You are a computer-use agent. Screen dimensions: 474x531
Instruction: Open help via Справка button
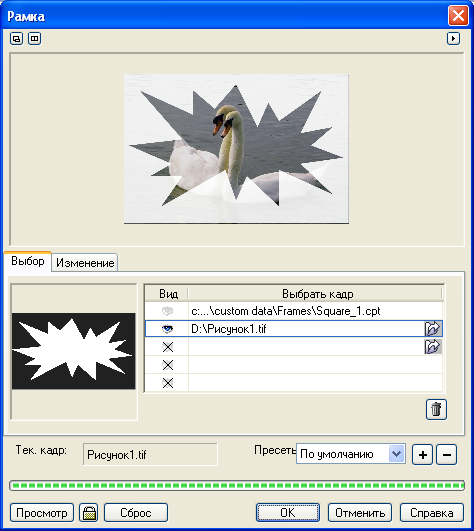point(432,513)
